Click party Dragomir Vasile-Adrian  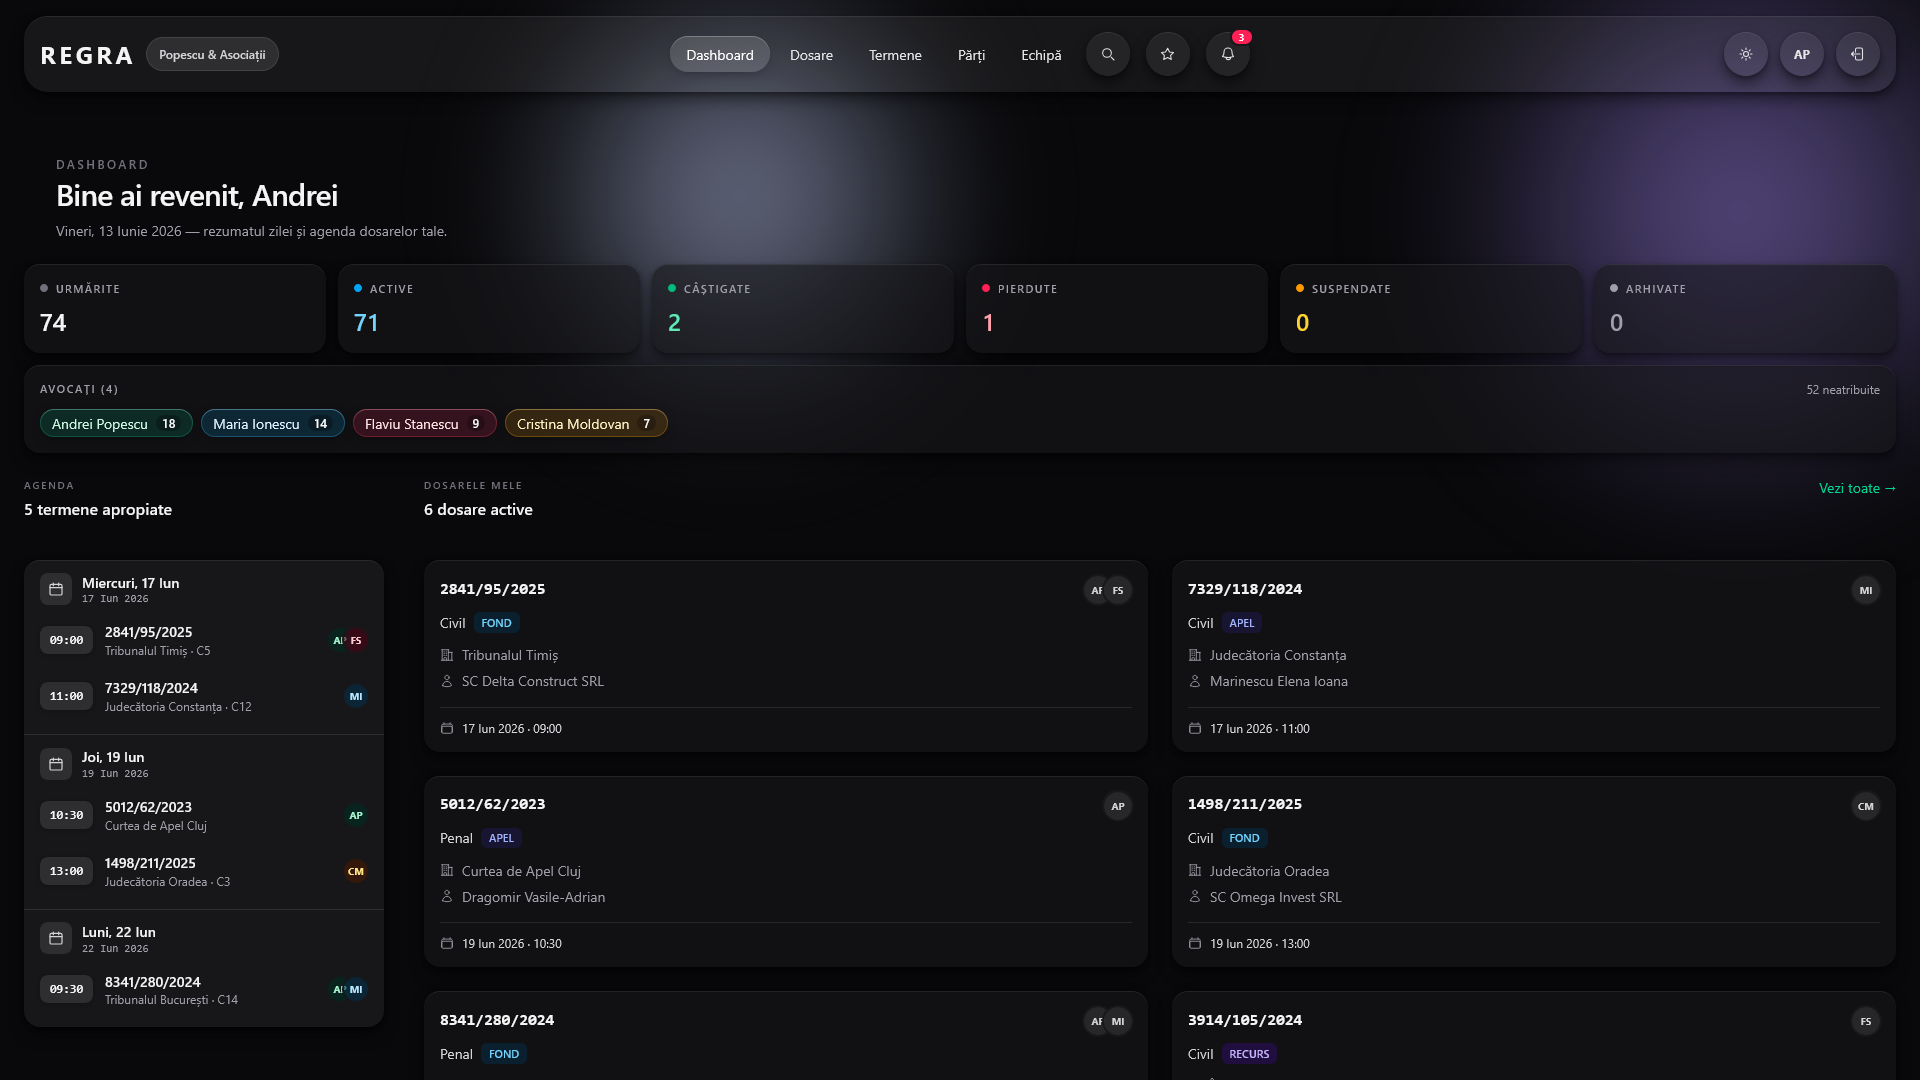click(x=533, y=897)
